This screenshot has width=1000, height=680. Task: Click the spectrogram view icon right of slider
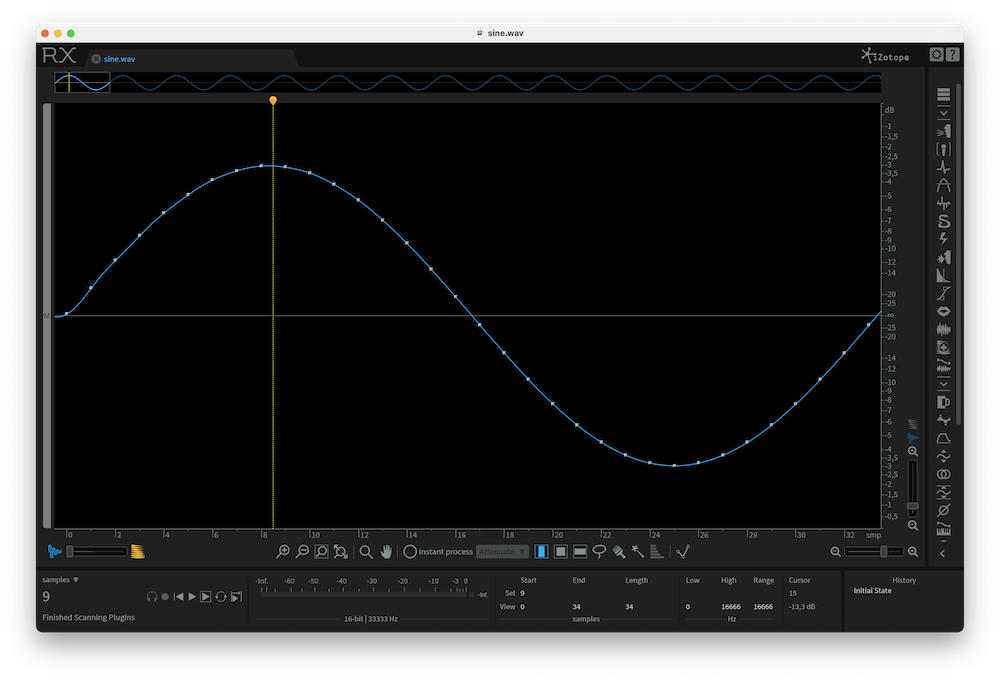pos(138,552)
